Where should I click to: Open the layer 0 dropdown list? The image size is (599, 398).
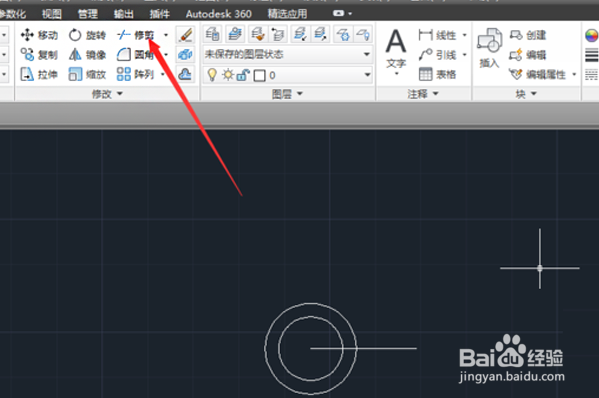[367, 75]
